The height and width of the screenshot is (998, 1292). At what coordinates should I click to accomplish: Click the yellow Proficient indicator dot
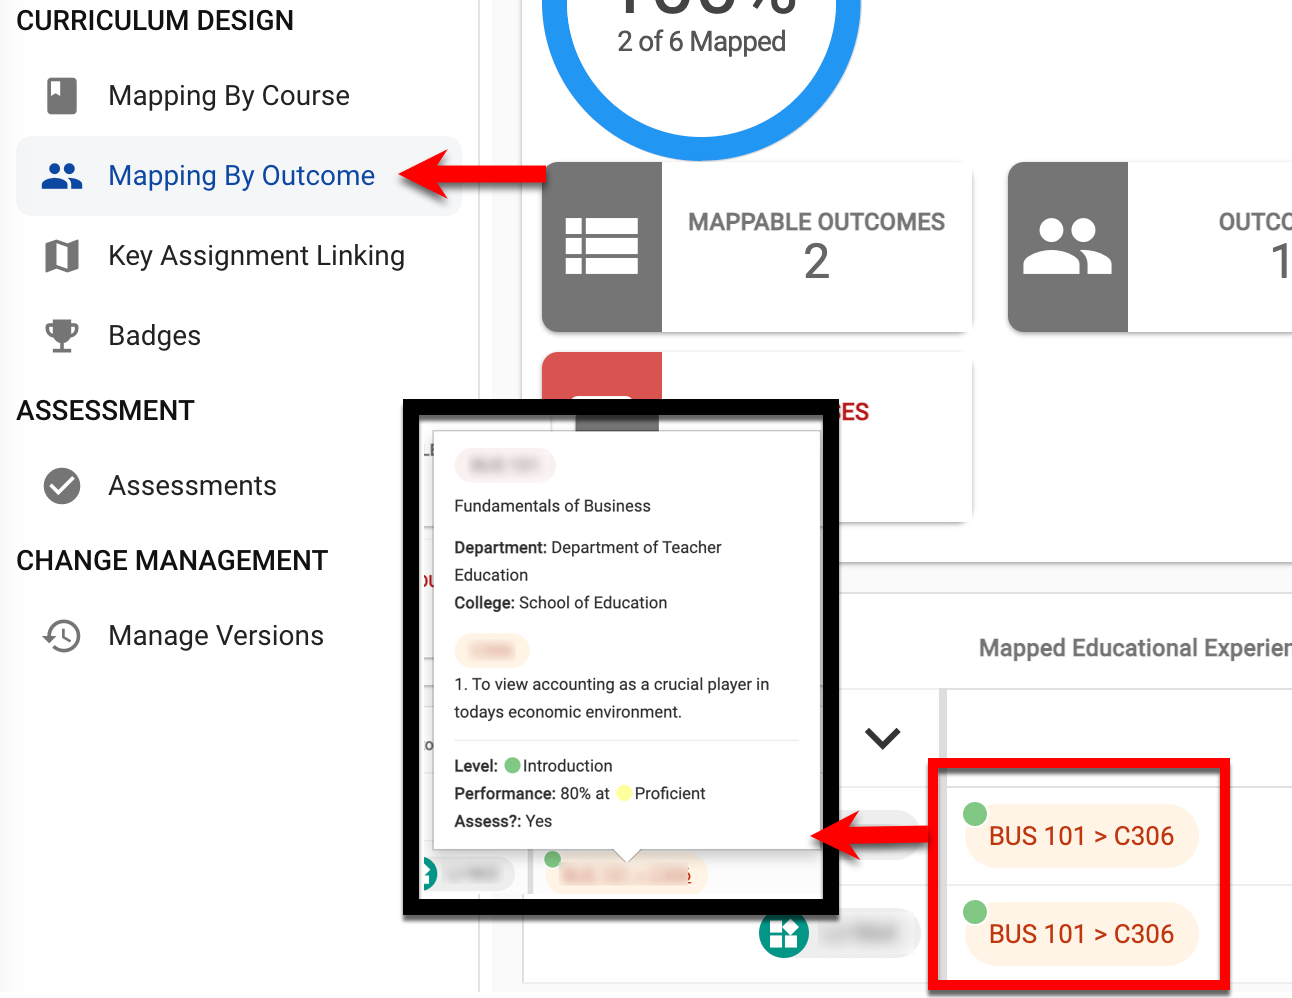click(624, 794)
